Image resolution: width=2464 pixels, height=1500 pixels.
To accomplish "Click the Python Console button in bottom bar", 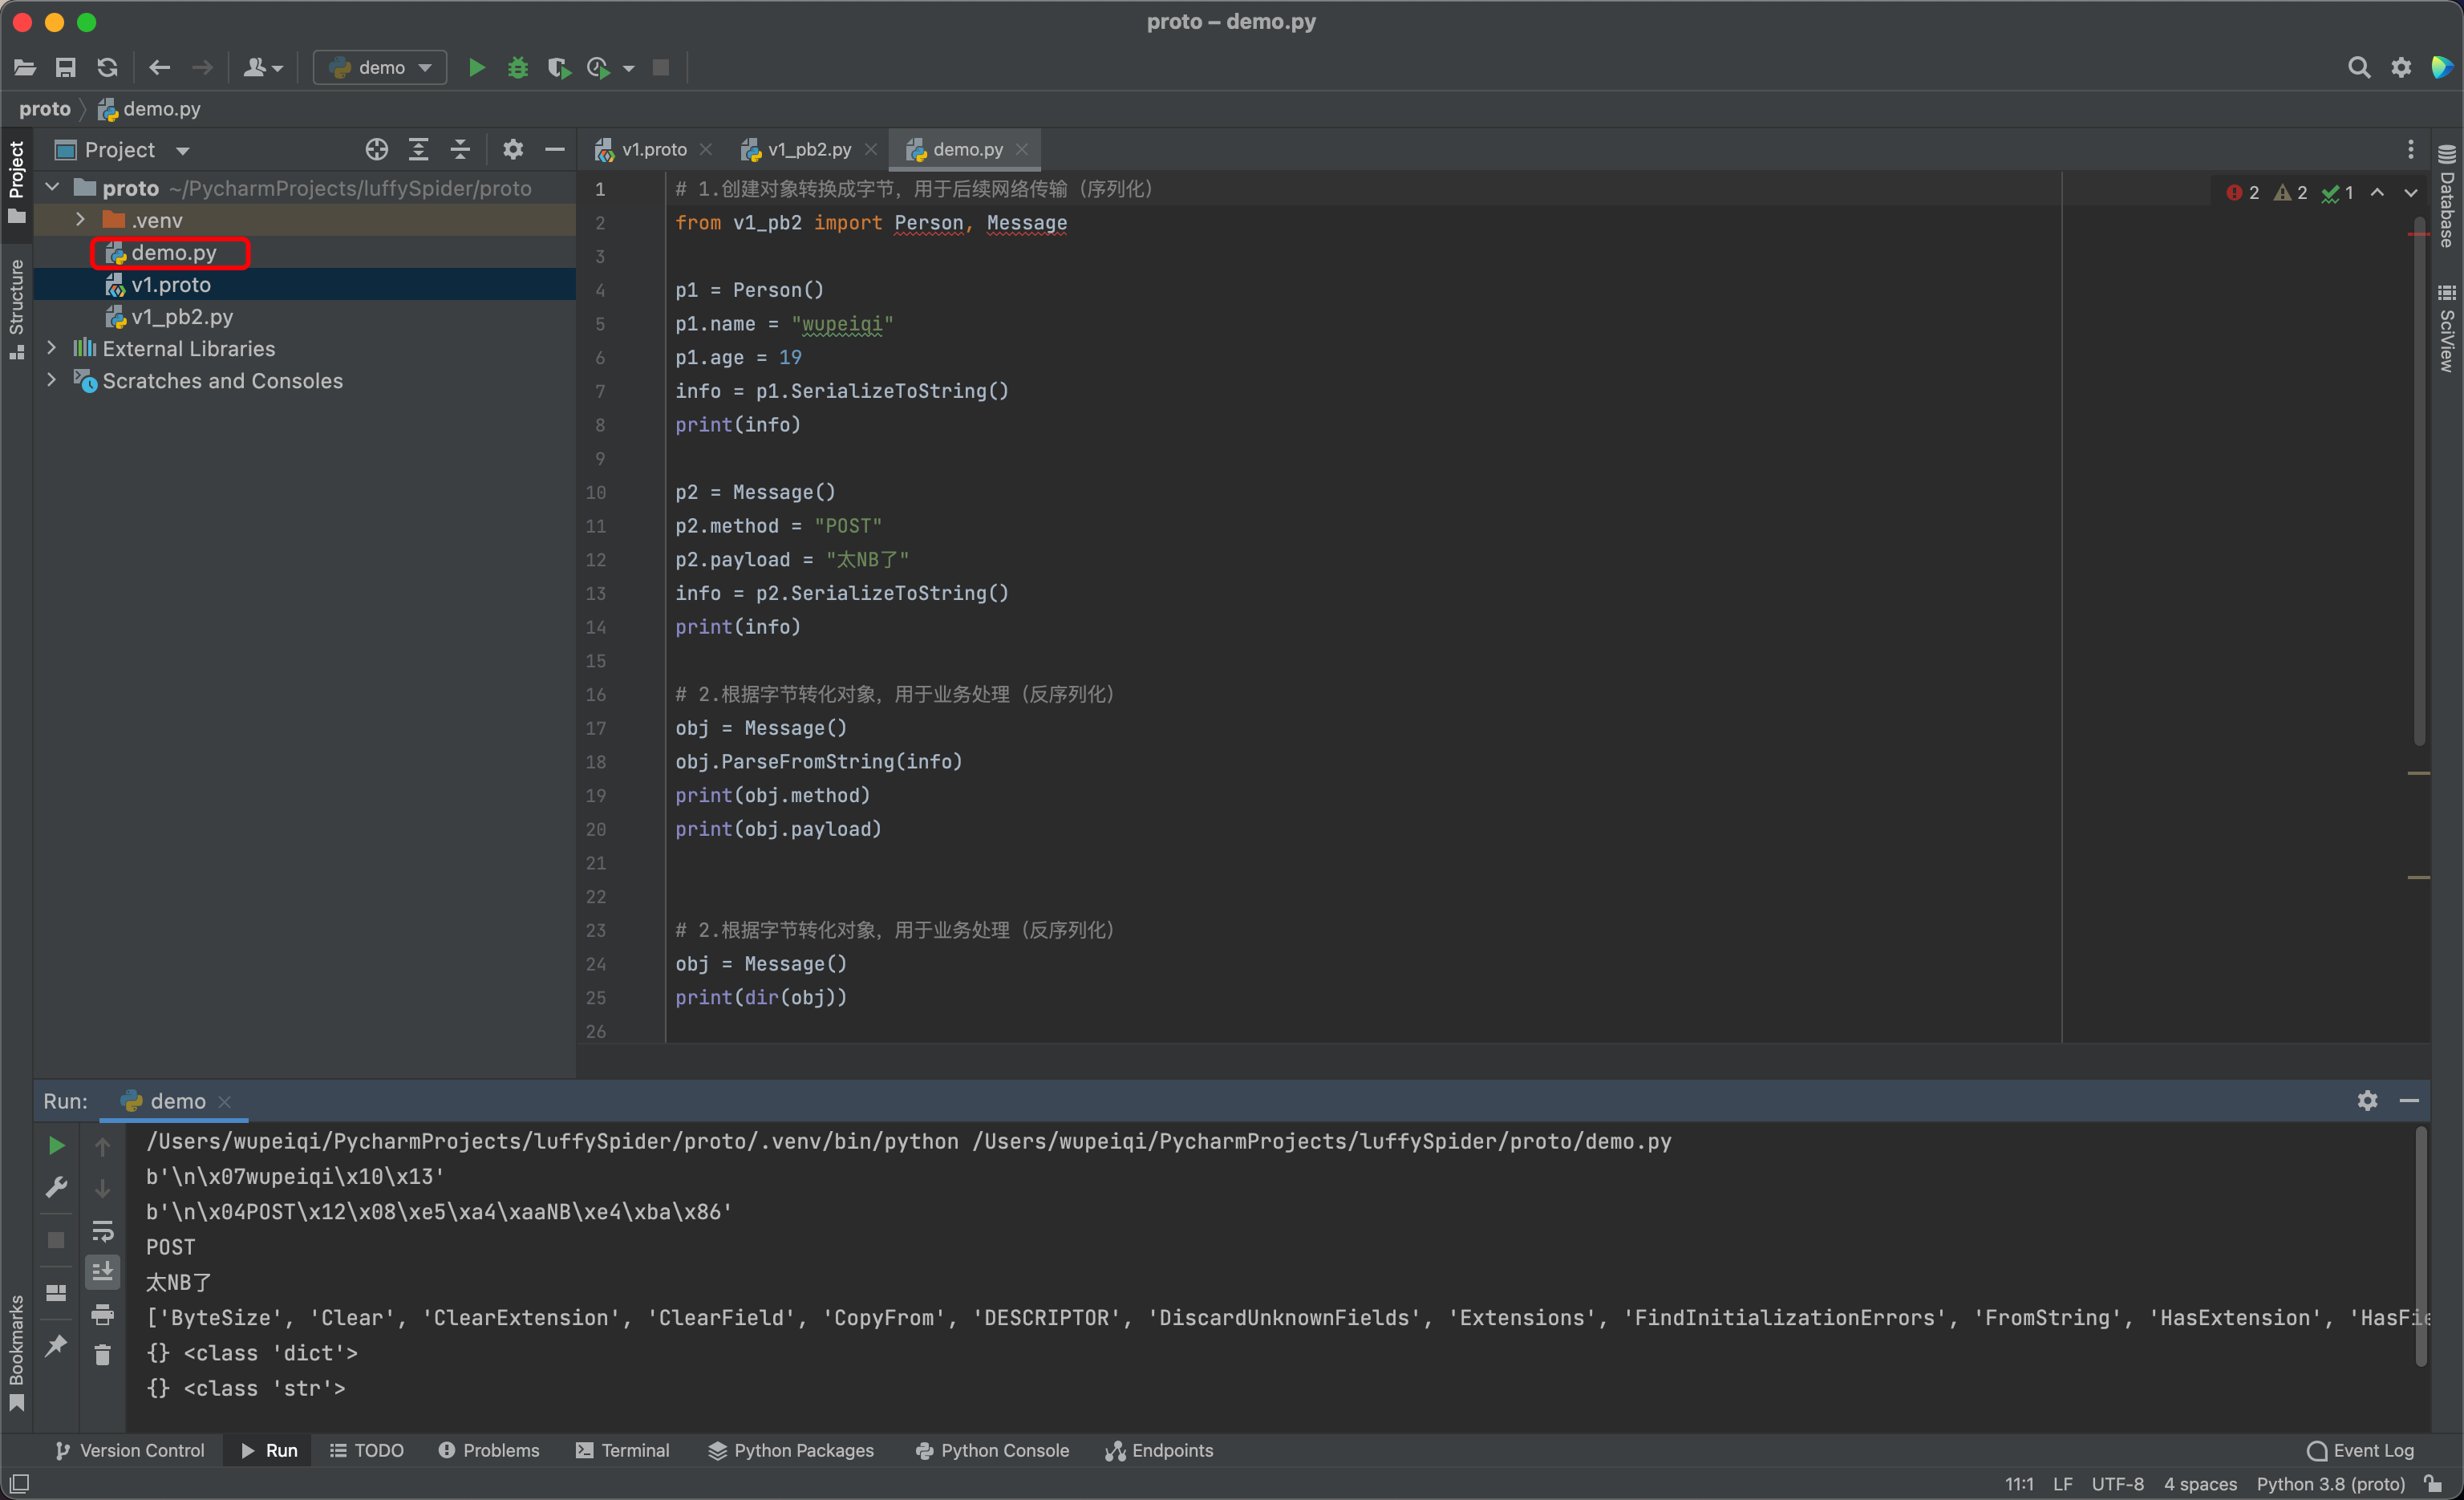I will point(989,1451).
